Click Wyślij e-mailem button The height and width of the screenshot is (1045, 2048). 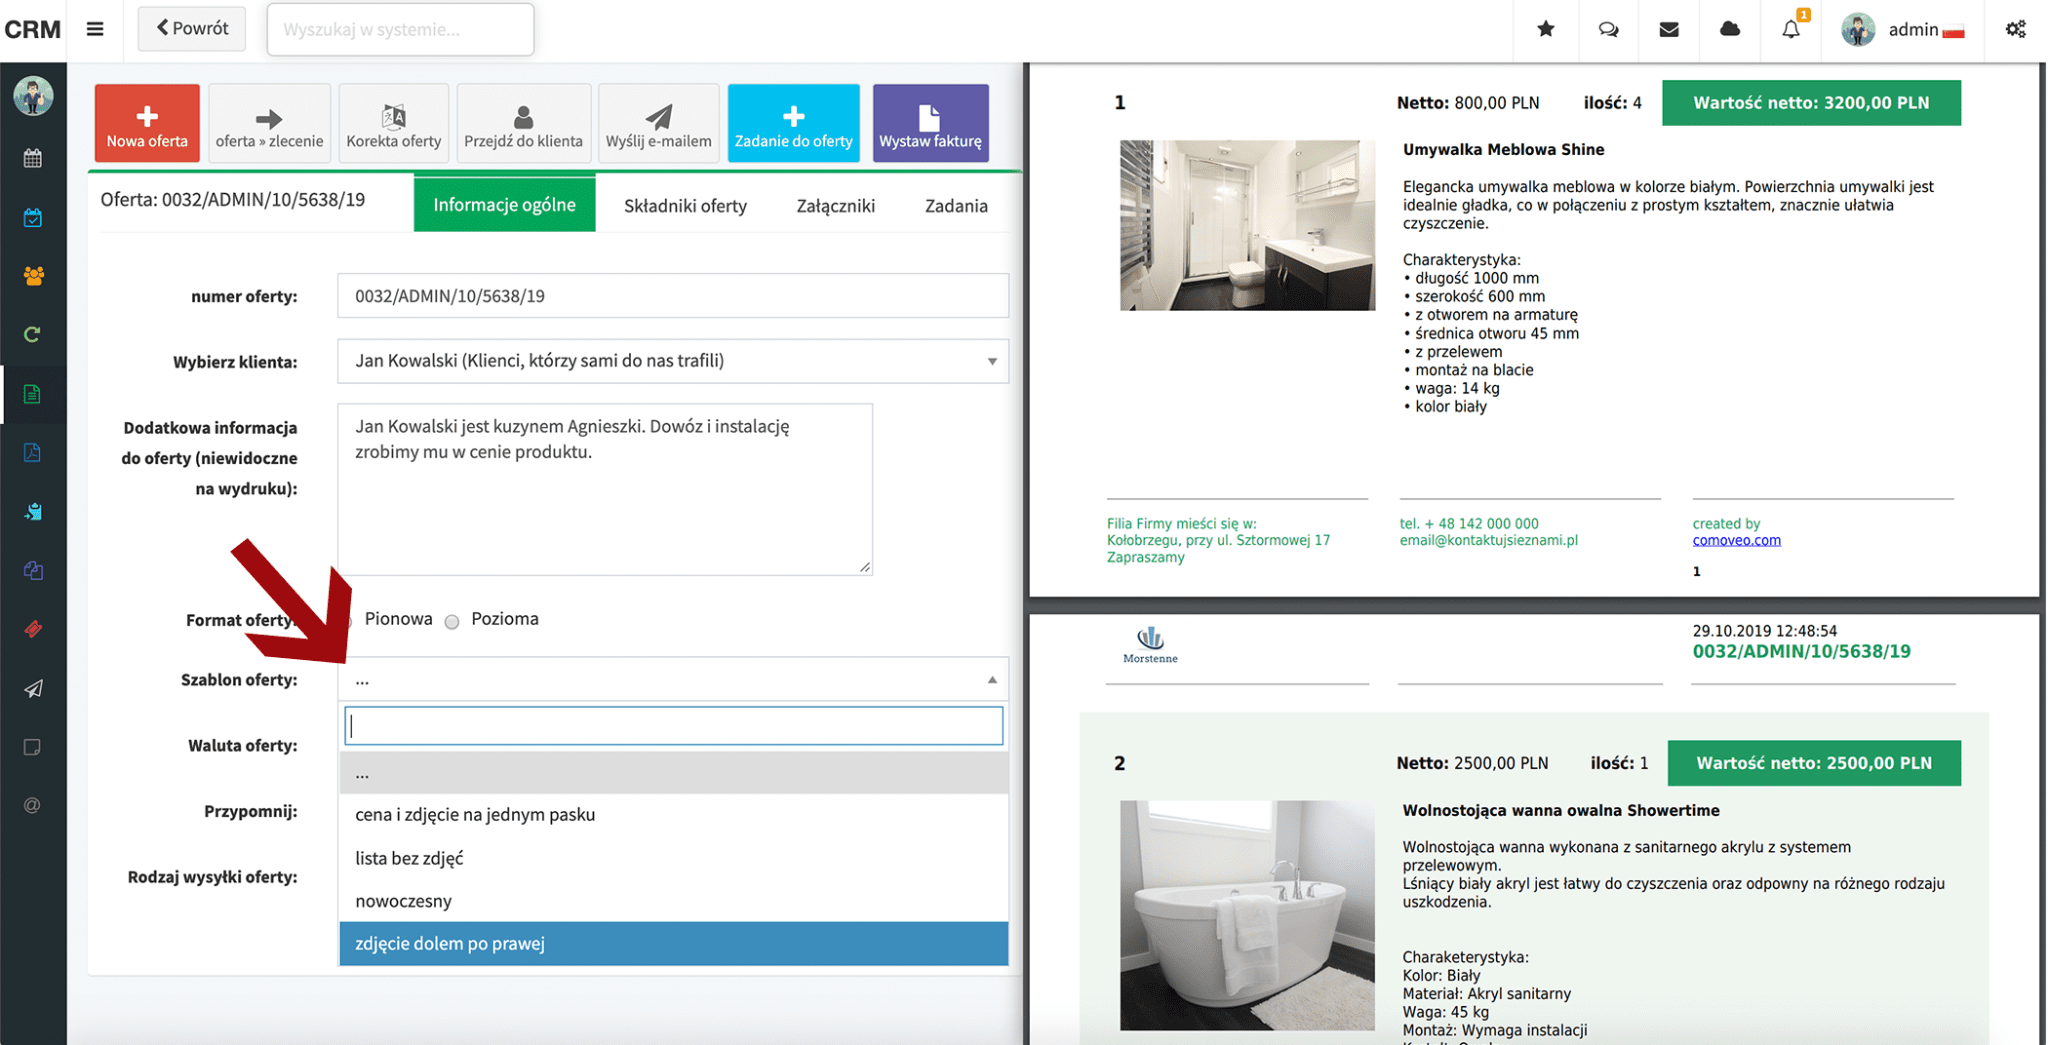click(658, 123)
